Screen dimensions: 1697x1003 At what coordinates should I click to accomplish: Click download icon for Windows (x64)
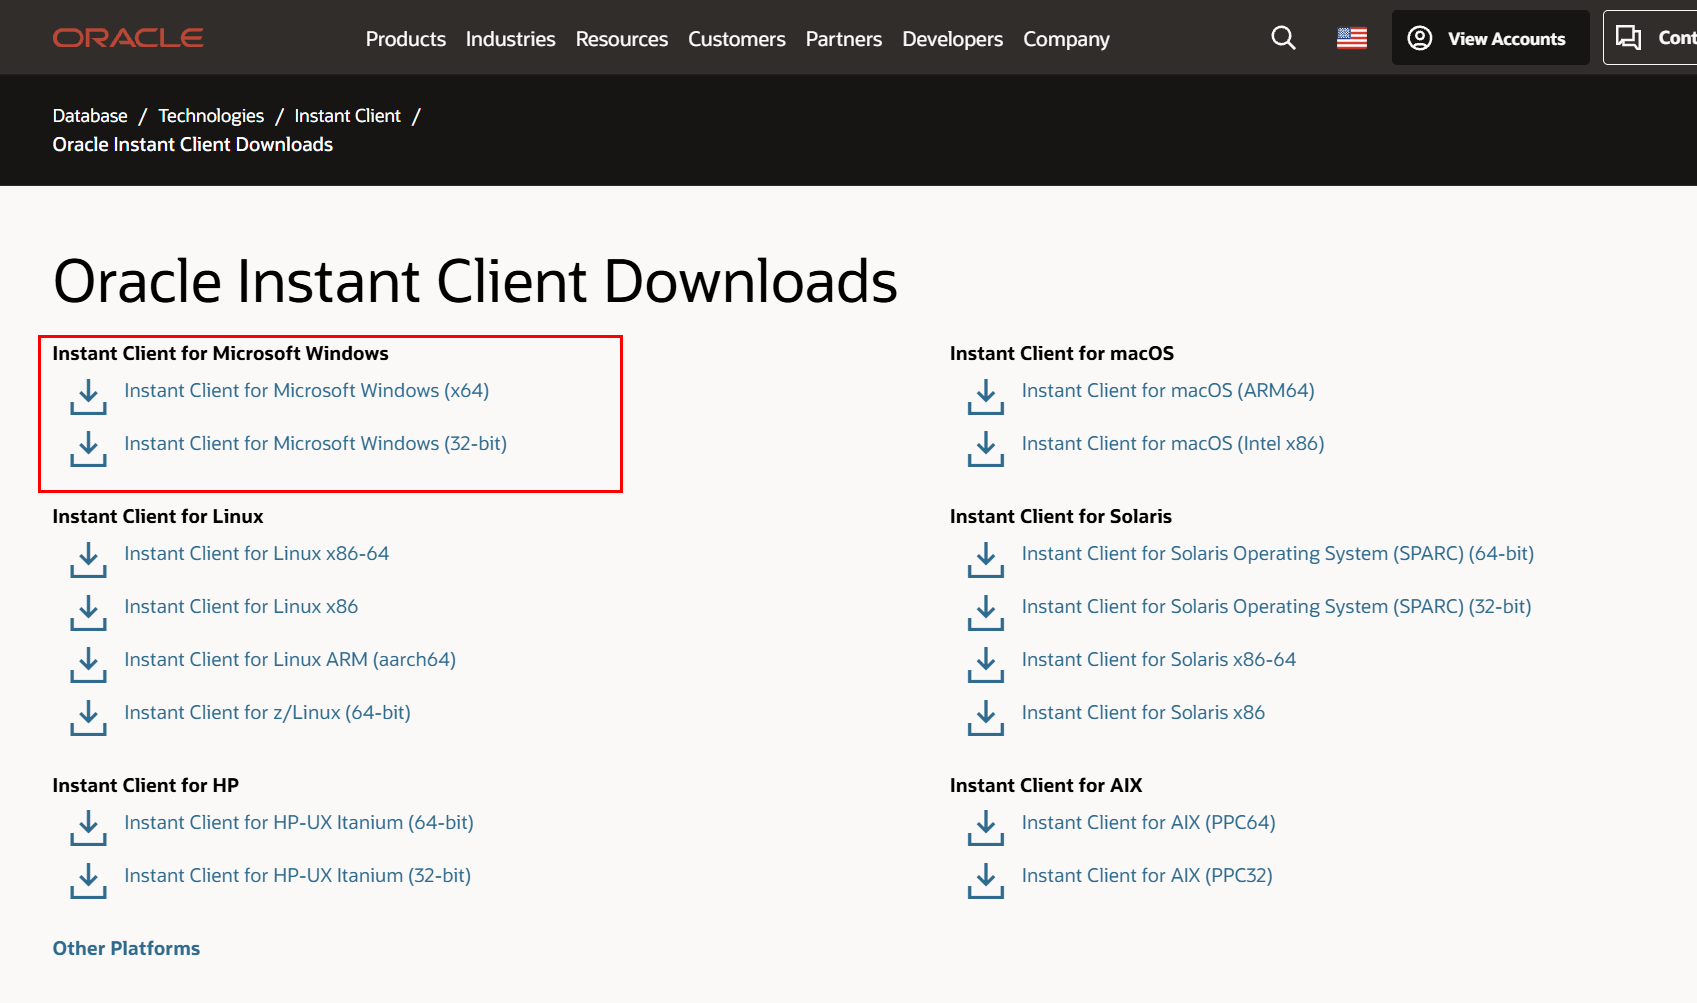[88, 396]
